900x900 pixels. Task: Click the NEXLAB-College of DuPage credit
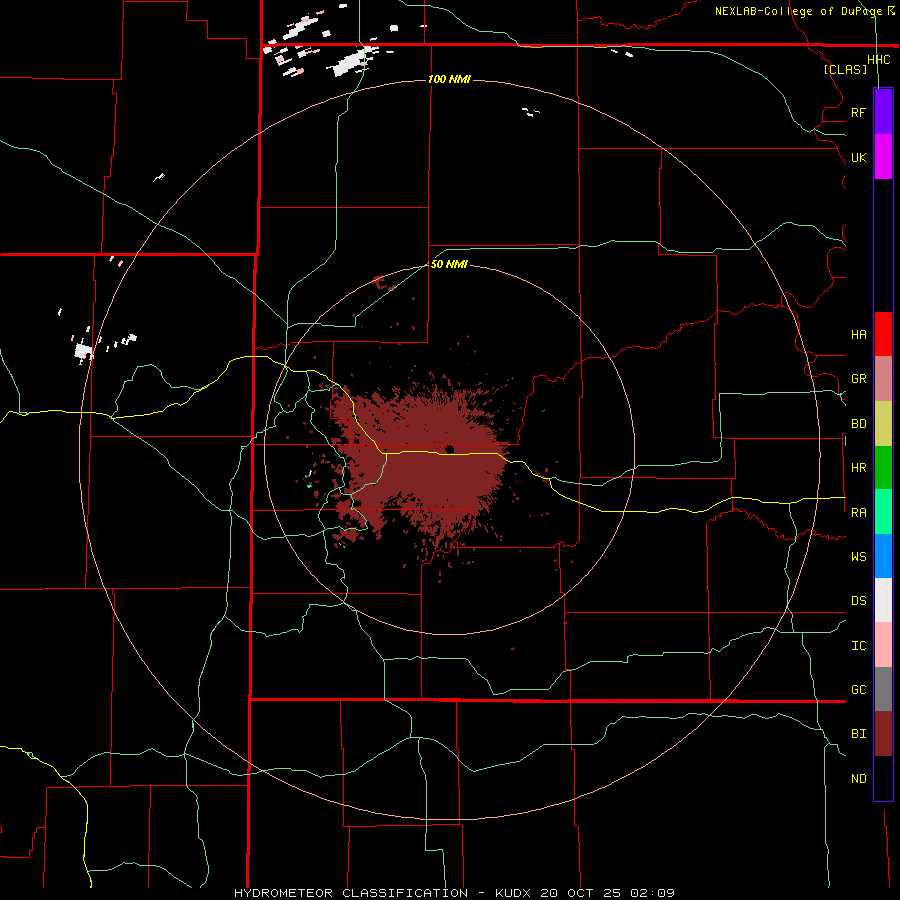[798, 11]
